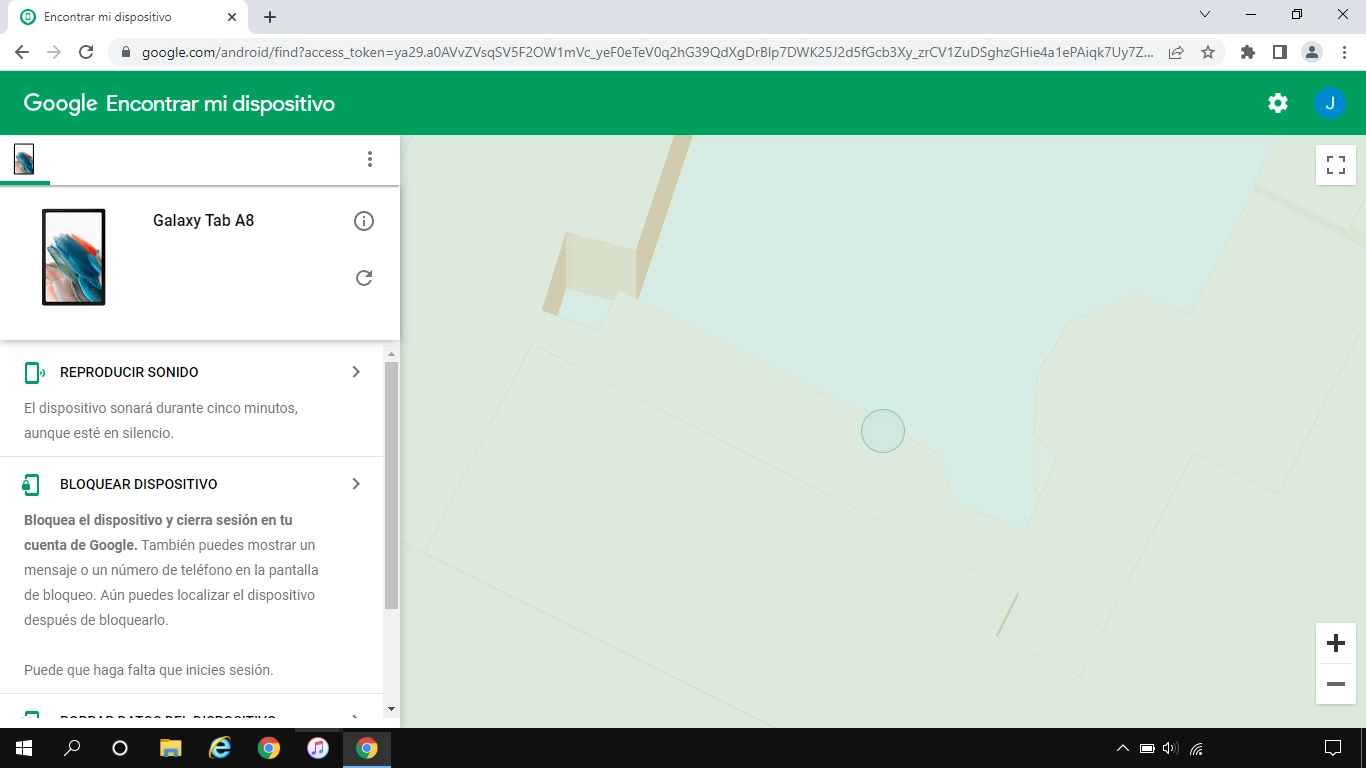Enter fullscreen map view

[x=1335, y=164]
